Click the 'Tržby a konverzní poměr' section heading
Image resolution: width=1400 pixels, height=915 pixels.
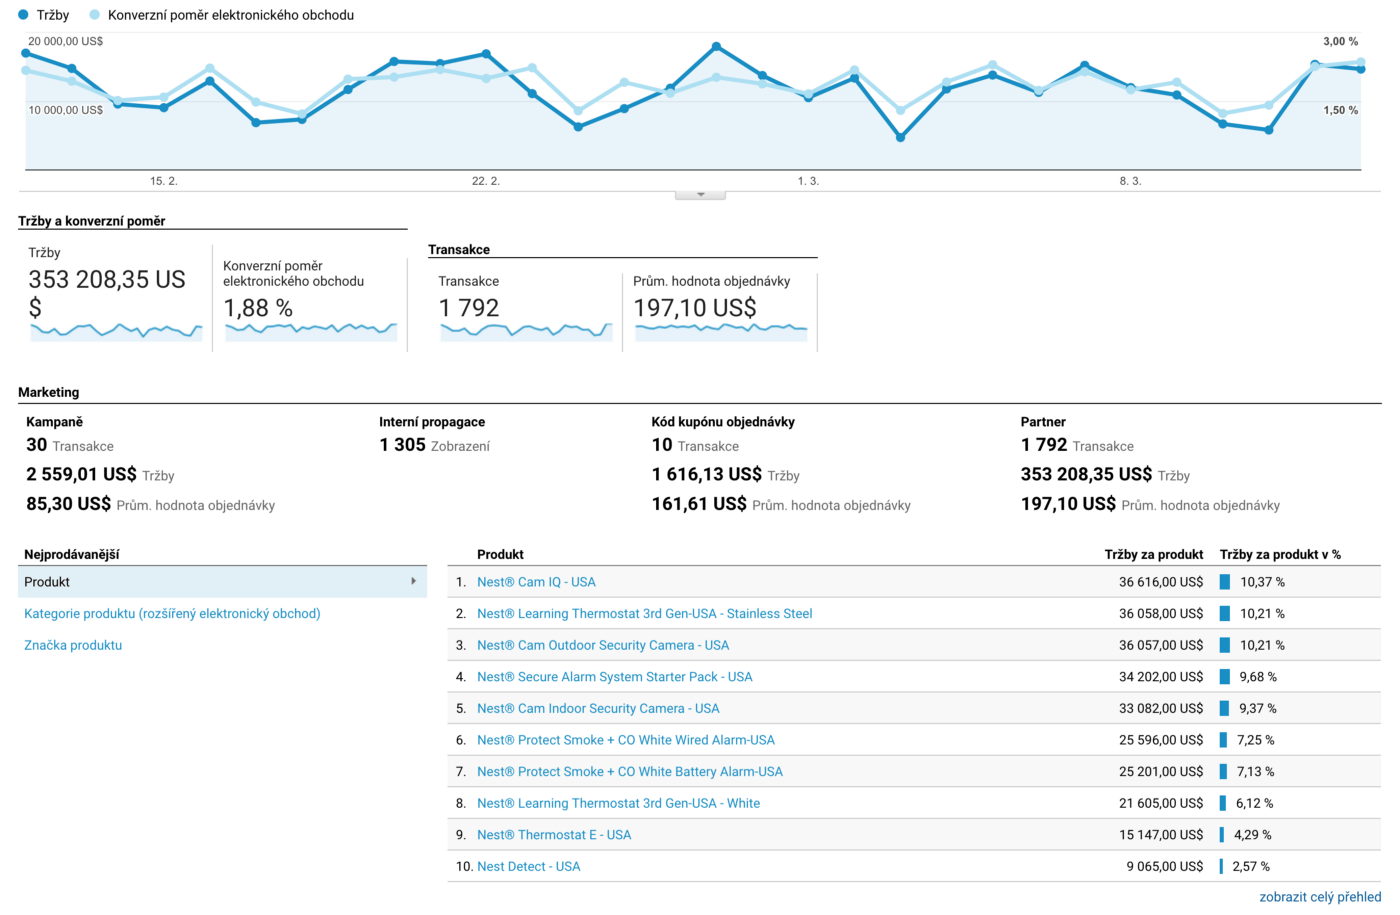point(92,221)
